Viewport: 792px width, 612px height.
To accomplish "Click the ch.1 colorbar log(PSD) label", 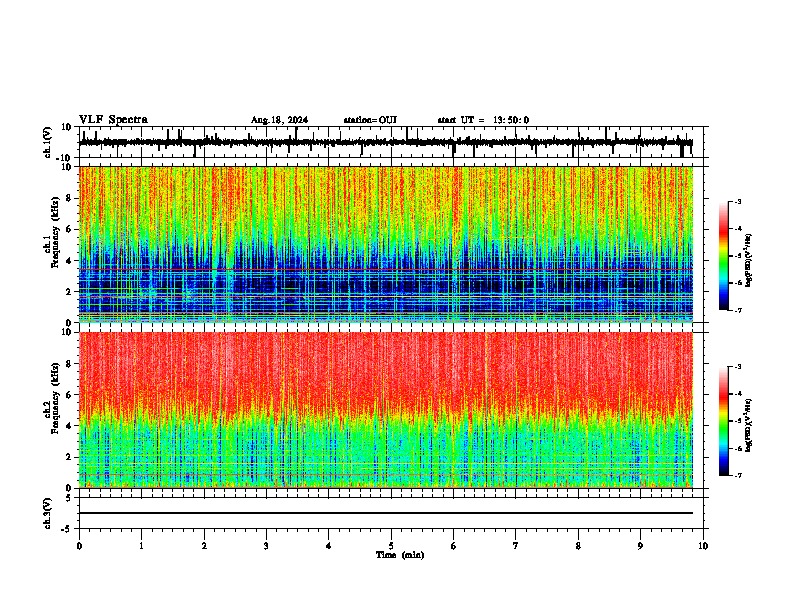I will point(749,261).
